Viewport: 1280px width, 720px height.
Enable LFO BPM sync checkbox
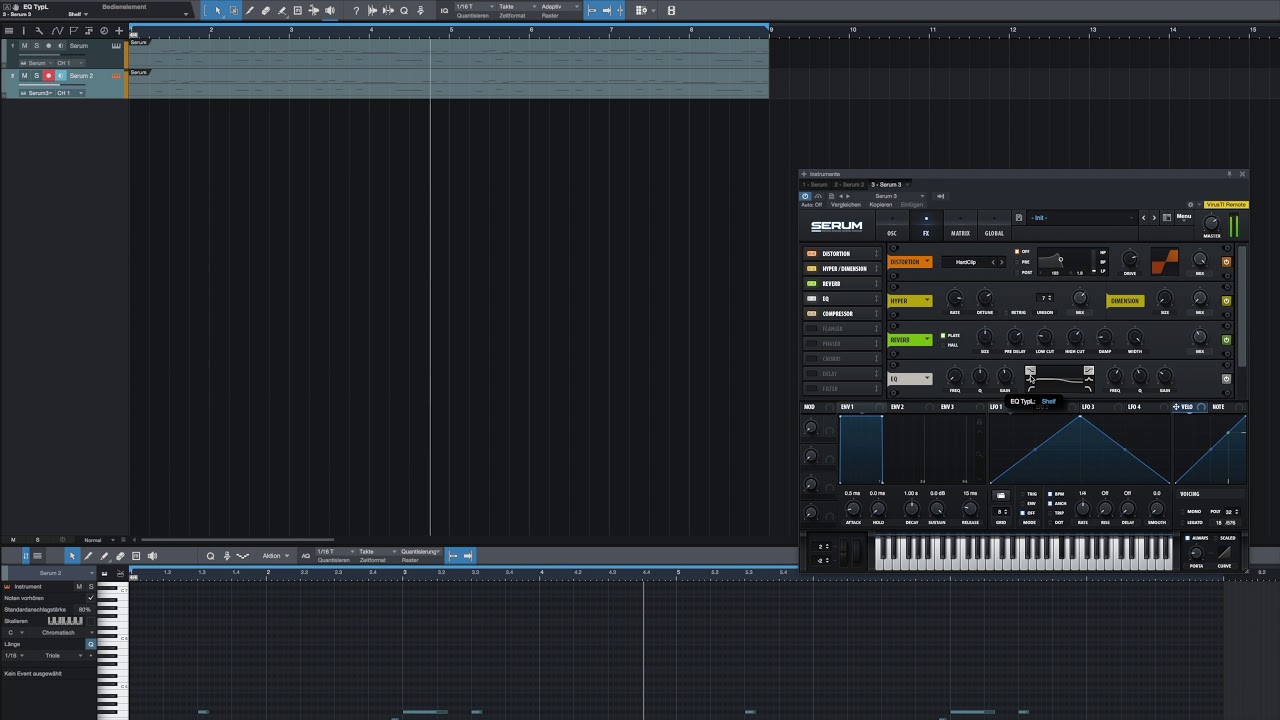click(x=1050, y=494)
